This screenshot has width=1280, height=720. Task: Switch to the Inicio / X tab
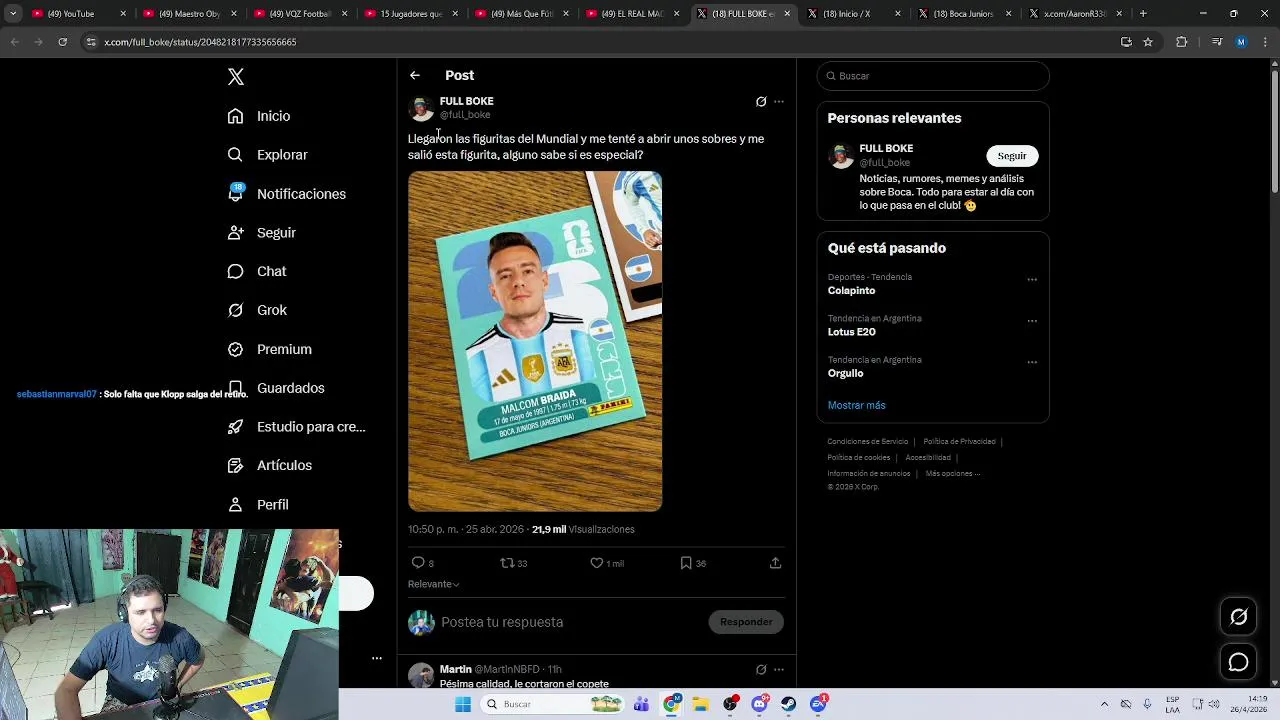tap(854, 14)
